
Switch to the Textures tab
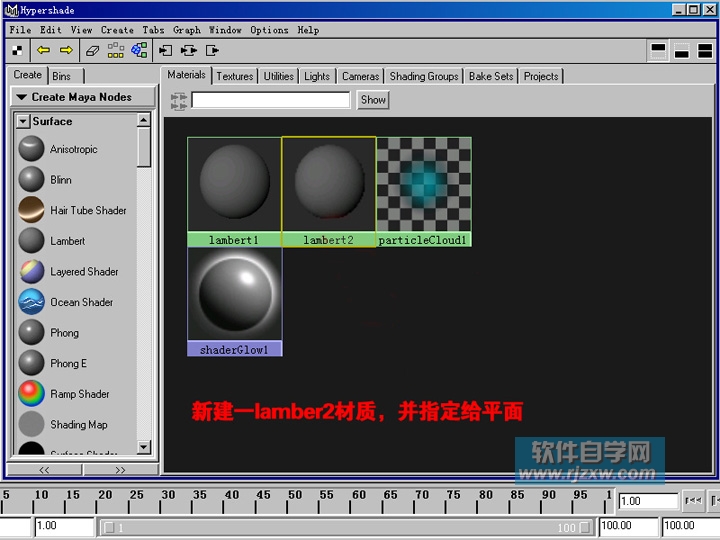tap(235, 76)
